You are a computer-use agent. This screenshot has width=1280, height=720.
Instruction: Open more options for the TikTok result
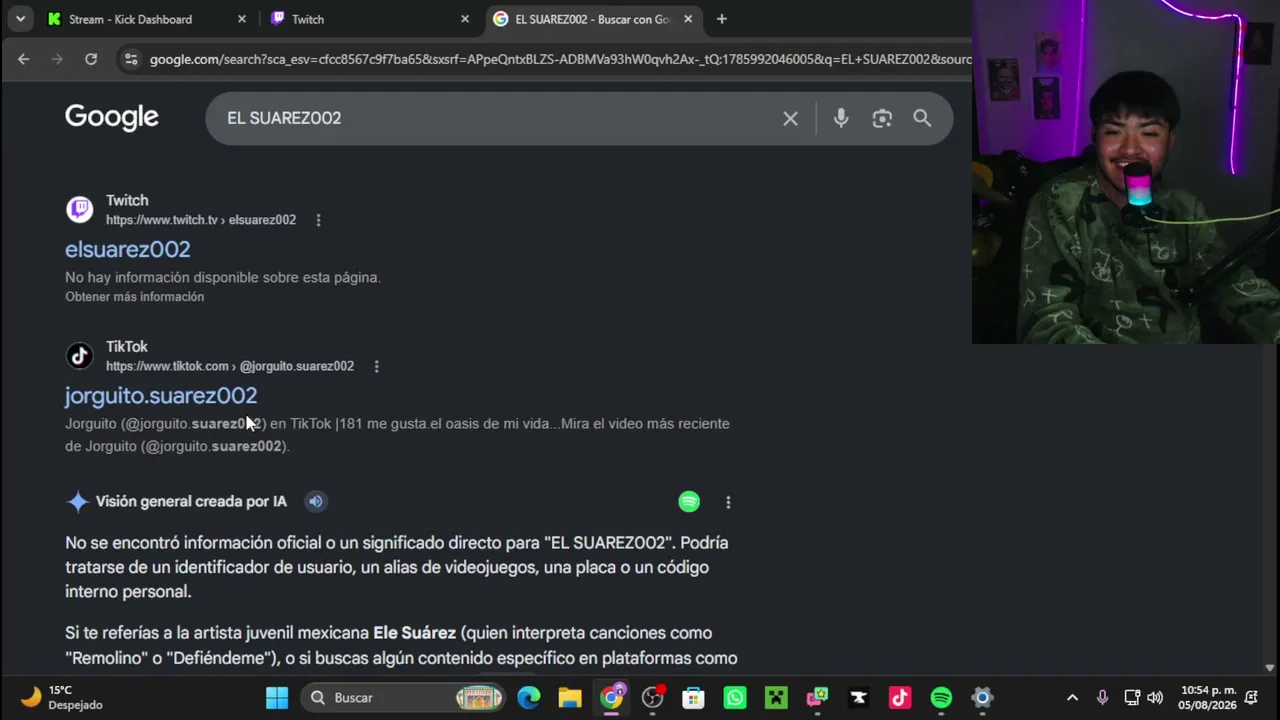376,366
